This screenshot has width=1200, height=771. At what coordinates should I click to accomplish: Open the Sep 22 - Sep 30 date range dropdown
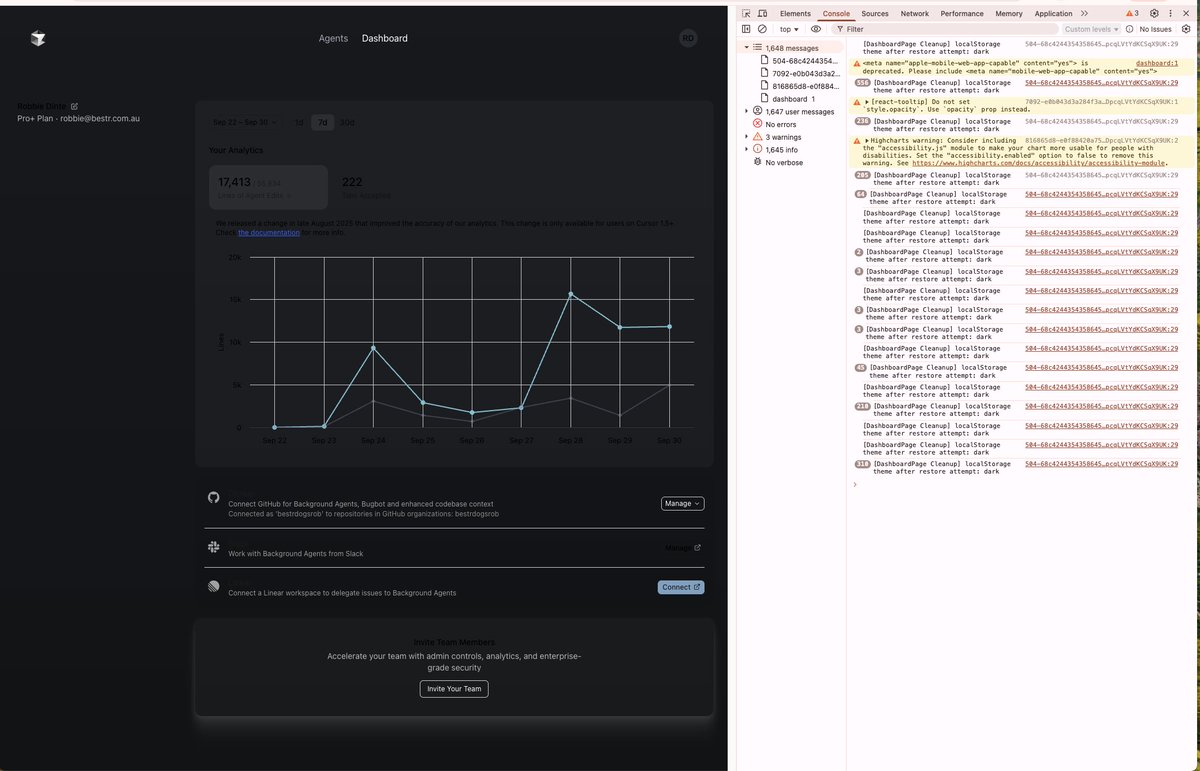coord(245,122)
